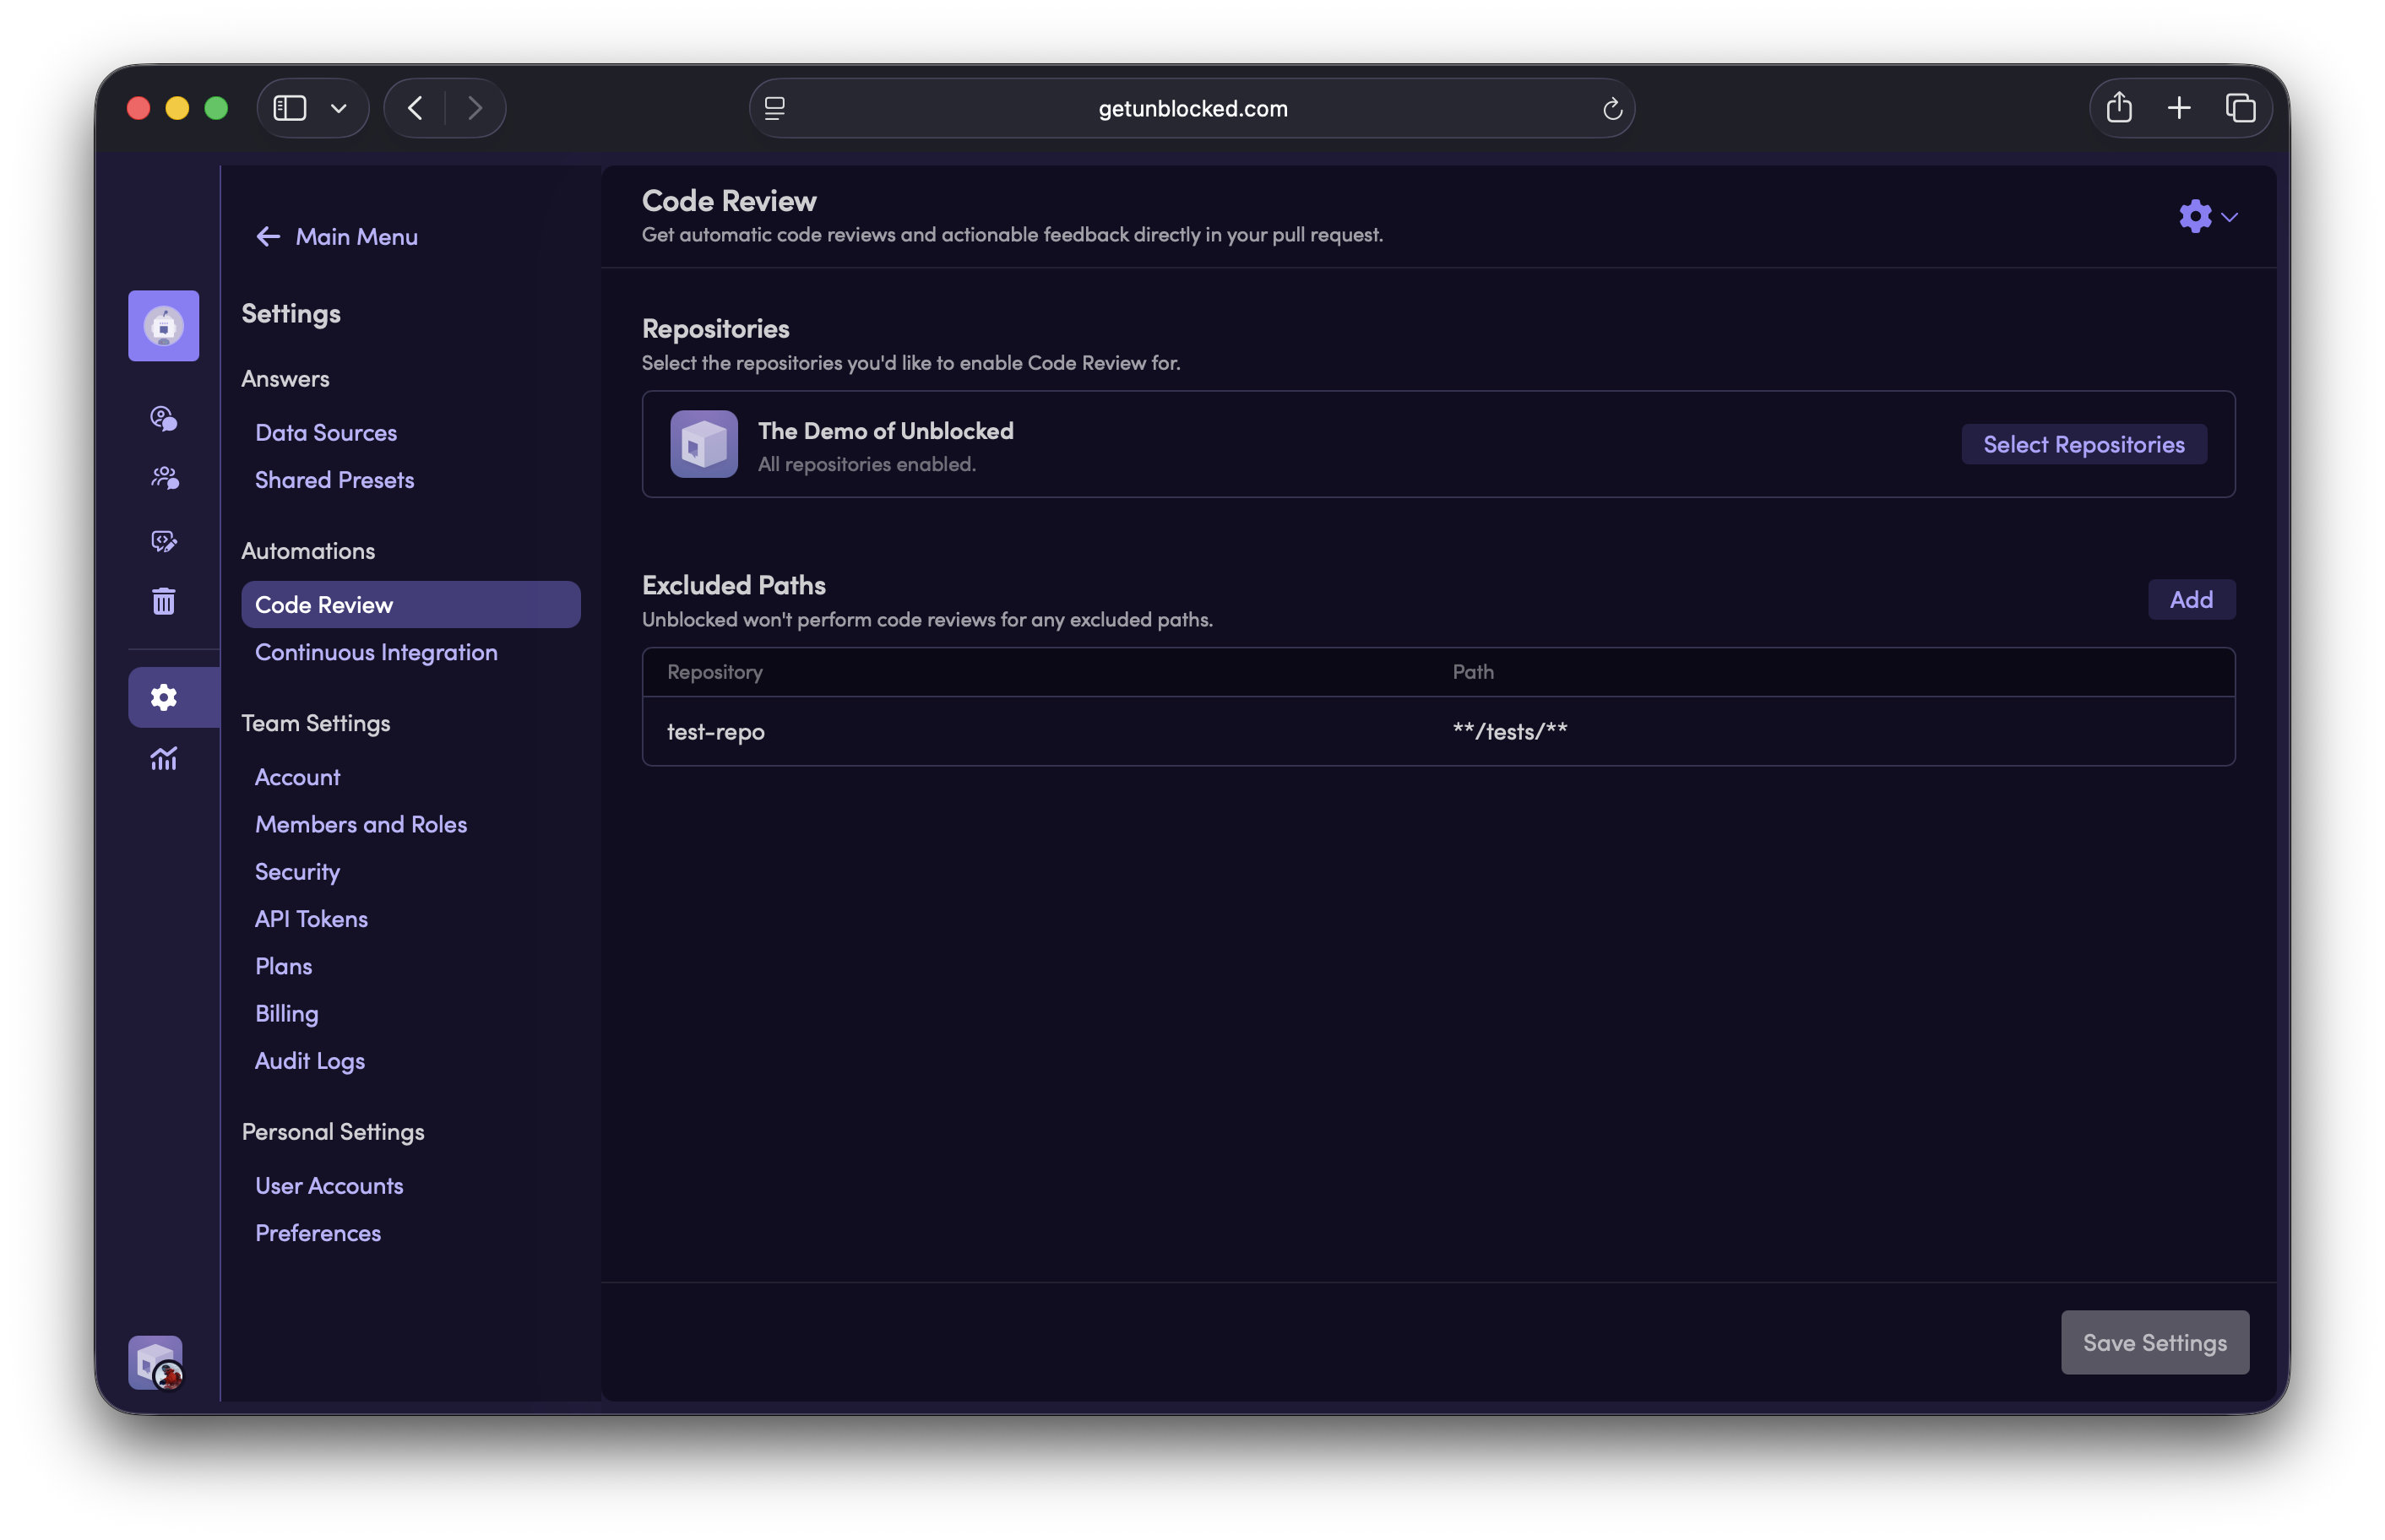2385x1540 pixels.
Task: Click the code review edit sidebar icon
Action: pyautogui.click(x=163, y=541)
